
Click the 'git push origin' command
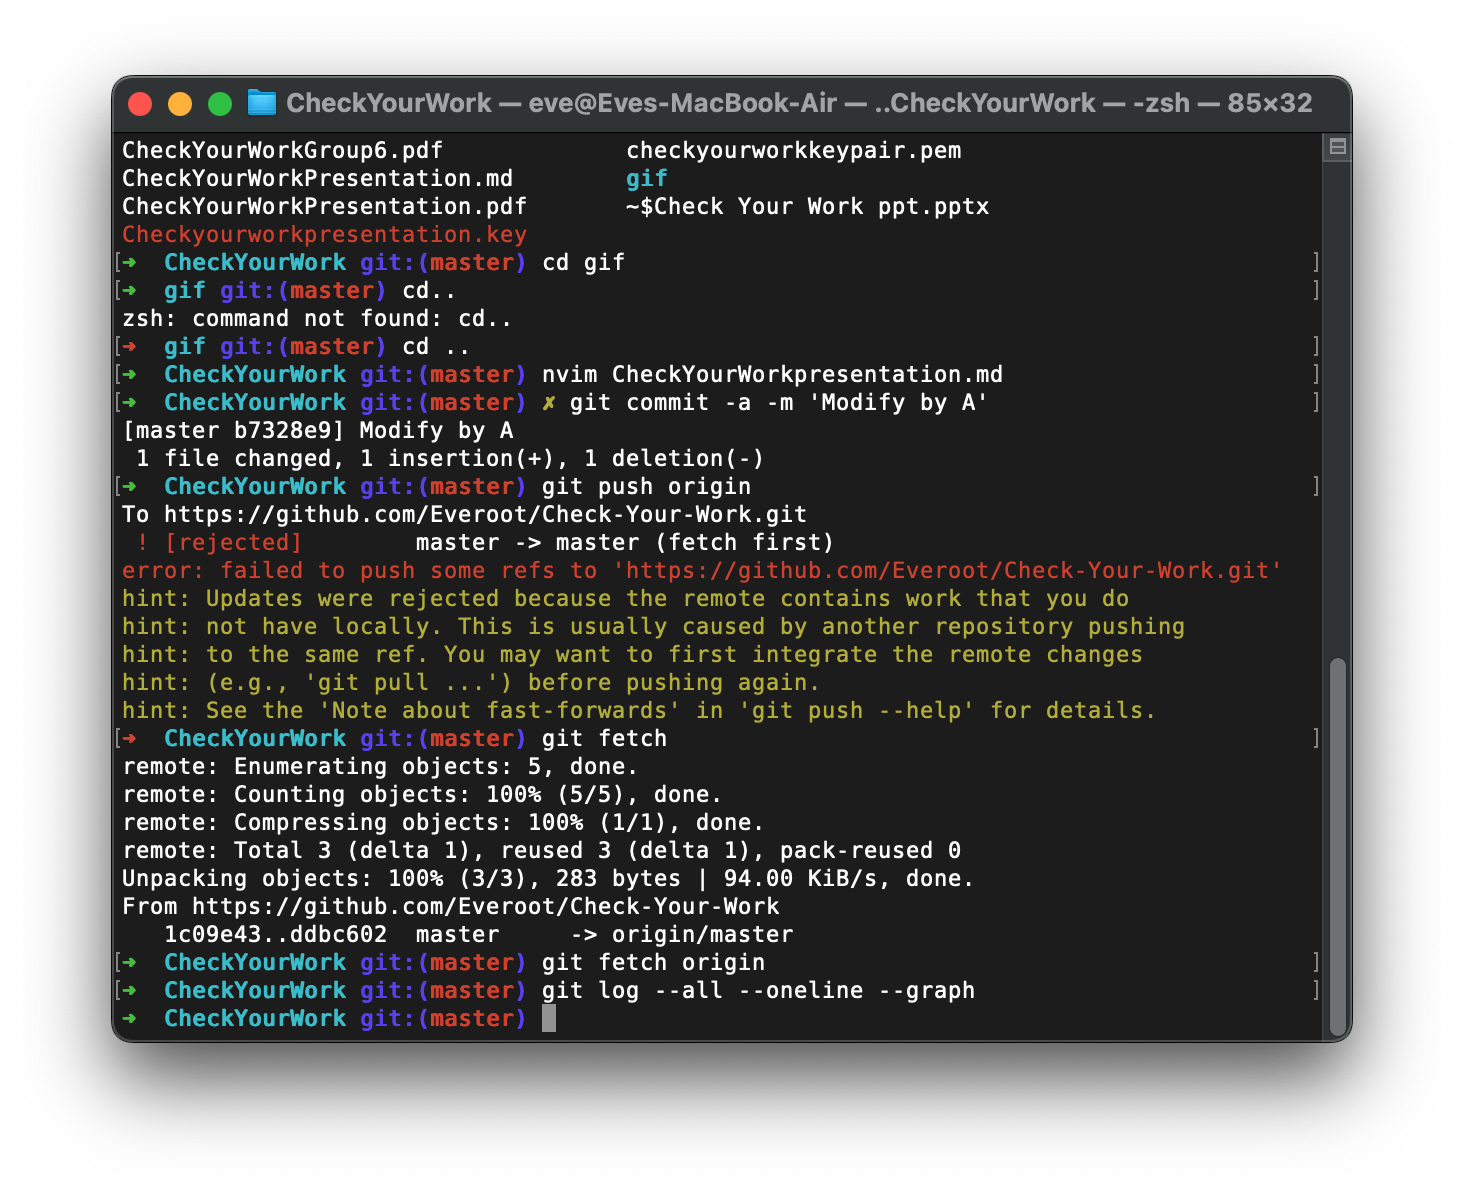647,487
